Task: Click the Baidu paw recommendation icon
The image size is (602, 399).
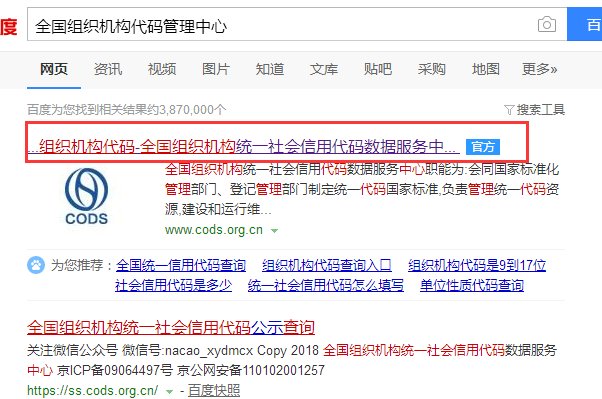Action: (36, 265)
